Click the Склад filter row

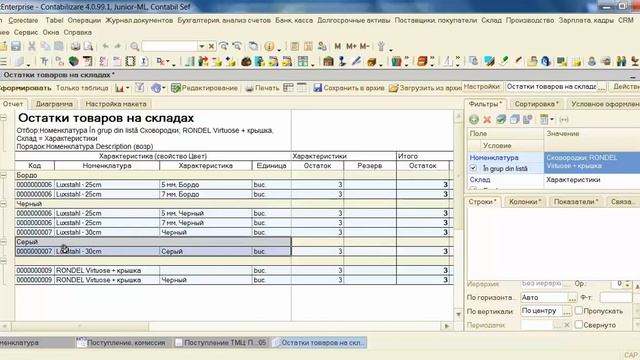[x=553, y=180]
